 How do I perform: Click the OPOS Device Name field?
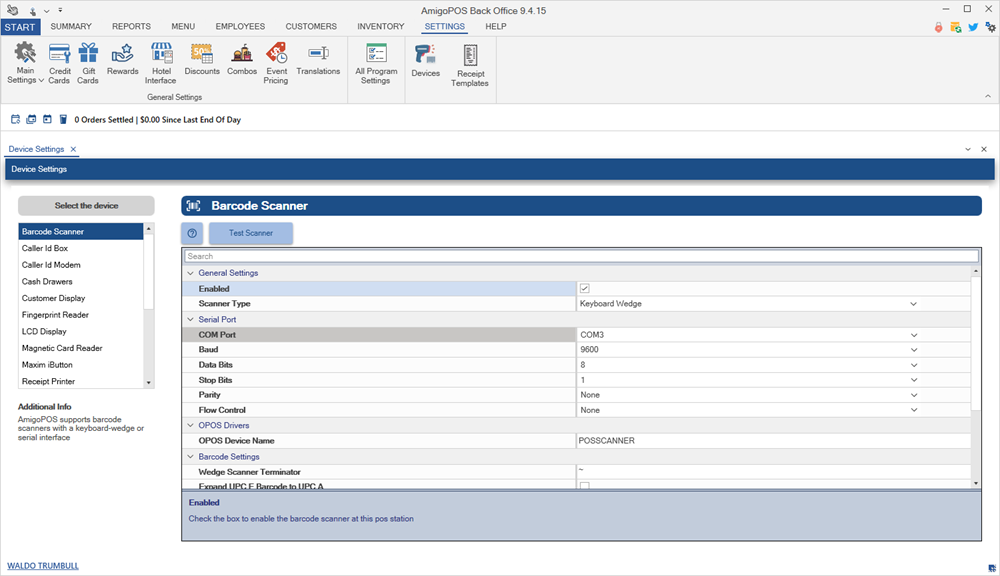[773, 441]
